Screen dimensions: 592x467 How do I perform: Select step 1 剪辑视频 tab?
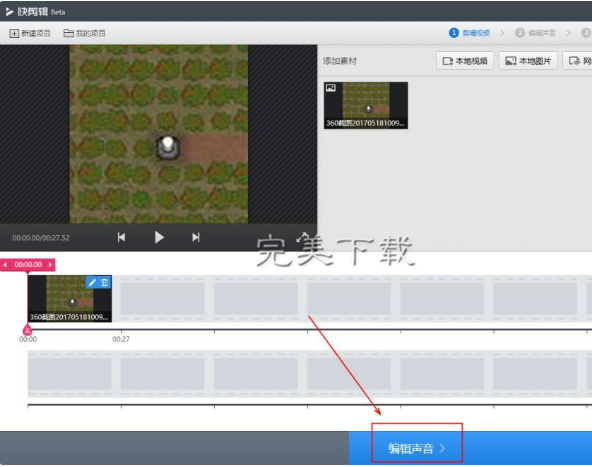(469, 33)
